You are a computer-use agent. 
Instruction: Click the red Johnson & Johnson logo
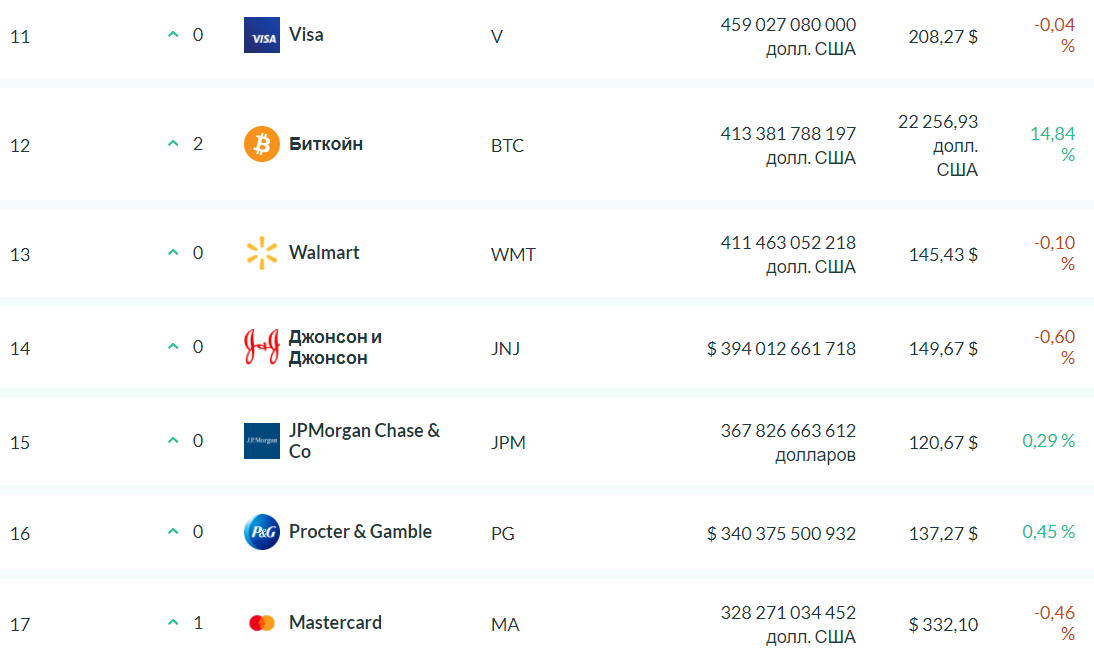(x=262, y=347)
